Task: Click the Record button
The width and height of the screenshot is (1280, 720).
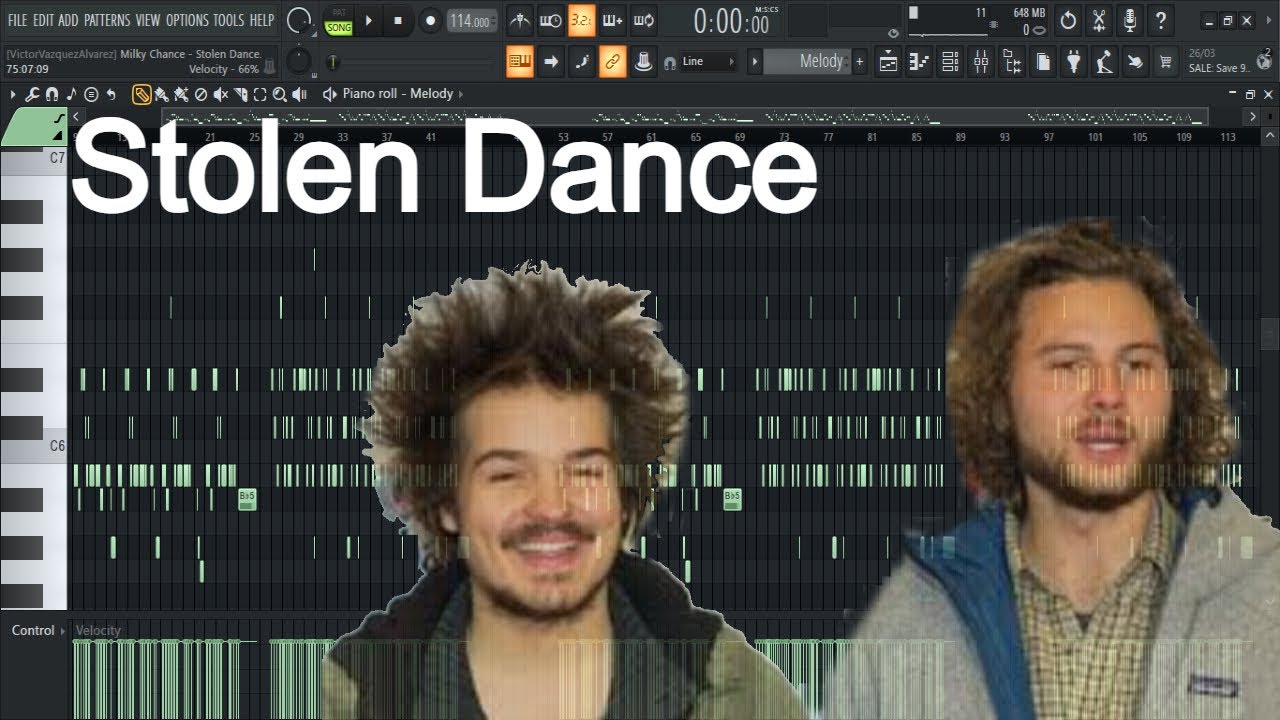Action: coord(430,20)
